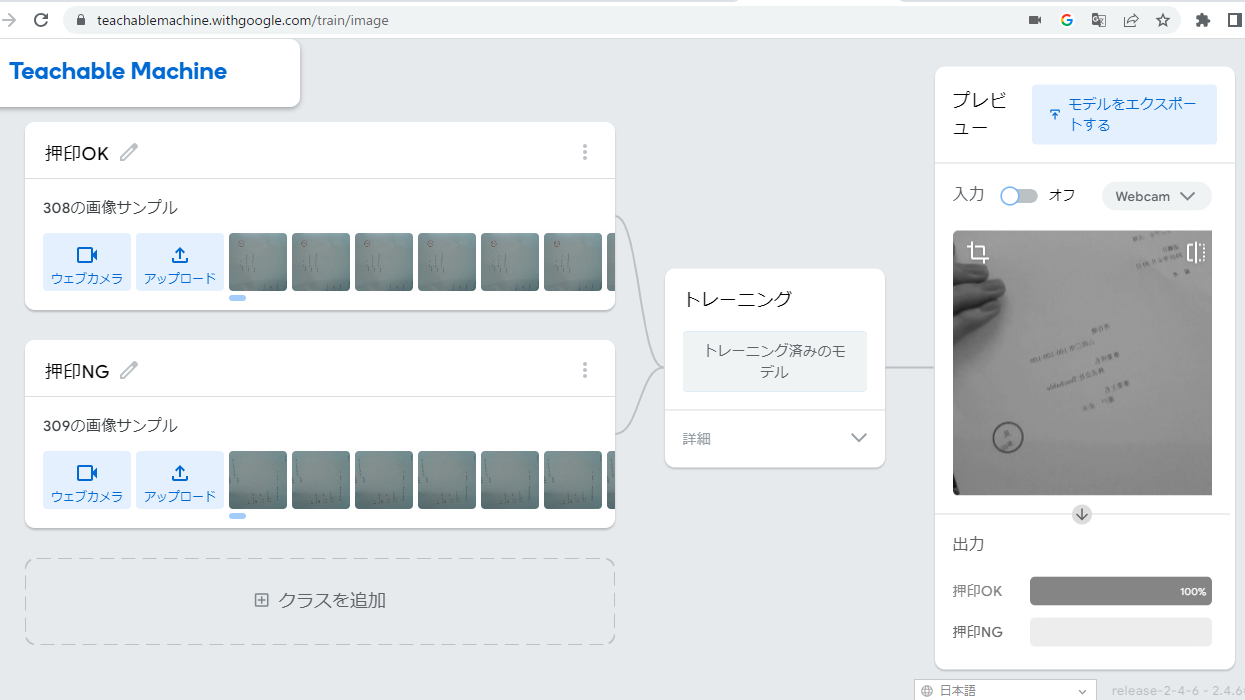This screenshot has height=700, width=1245.
Task: Click globe icon beside language selector
Action: click(929, 690)
